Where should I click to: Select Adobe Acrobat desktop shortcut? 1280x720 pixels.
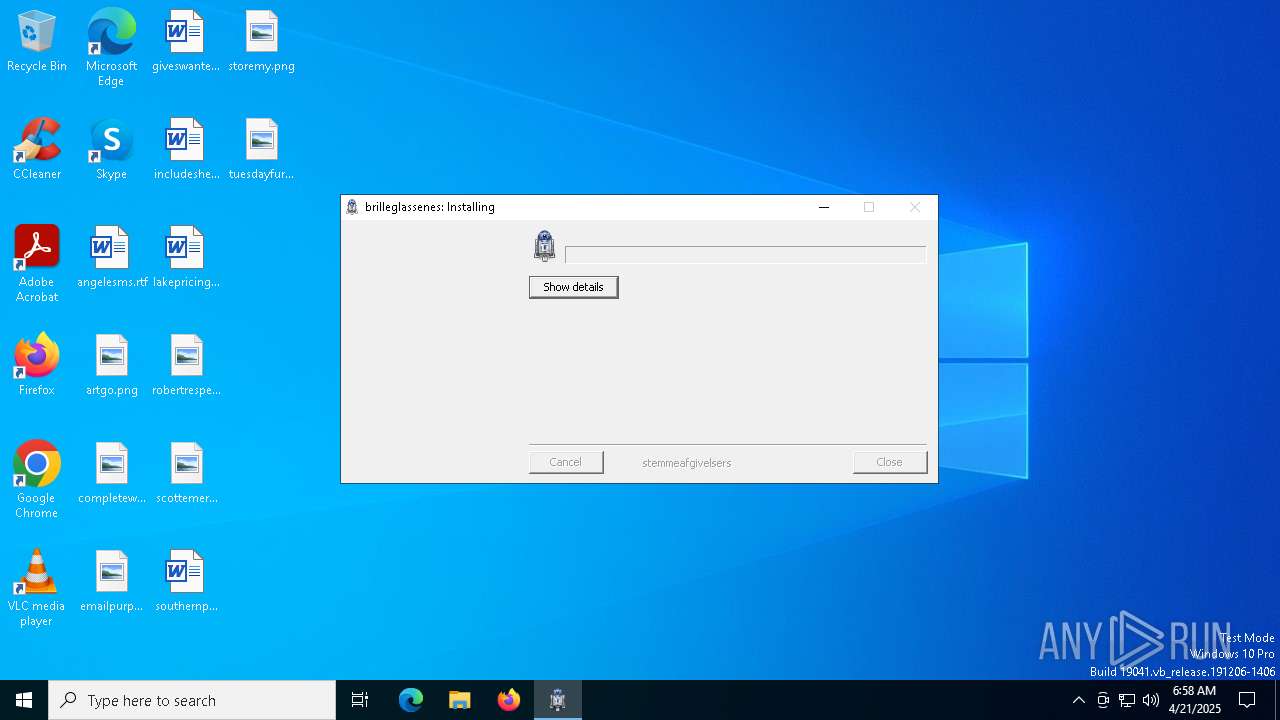[37, 264]
